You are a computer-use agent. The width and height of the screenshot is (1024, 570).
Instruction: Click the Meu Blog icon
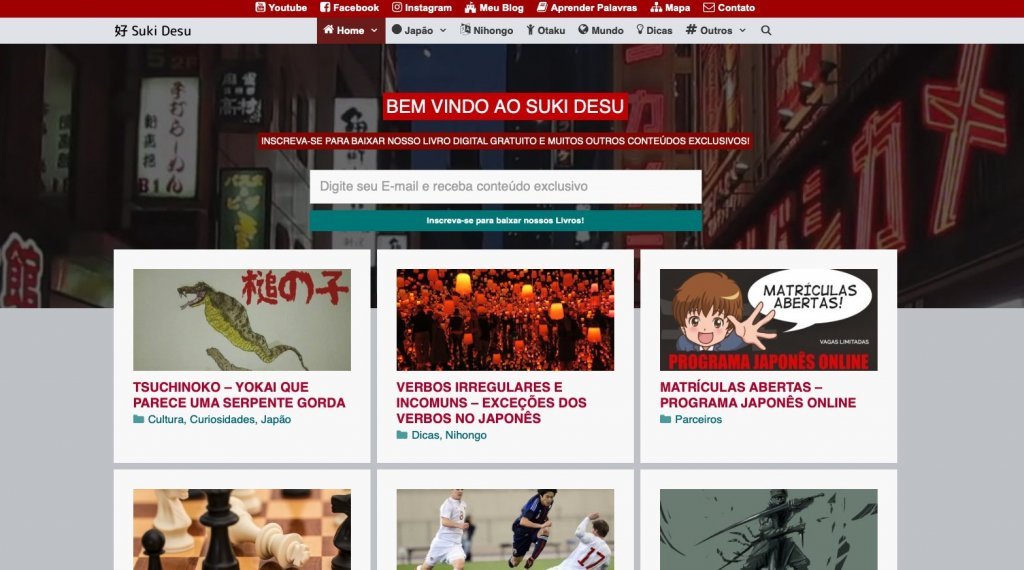pyautogui.click(x=470, y=8)
